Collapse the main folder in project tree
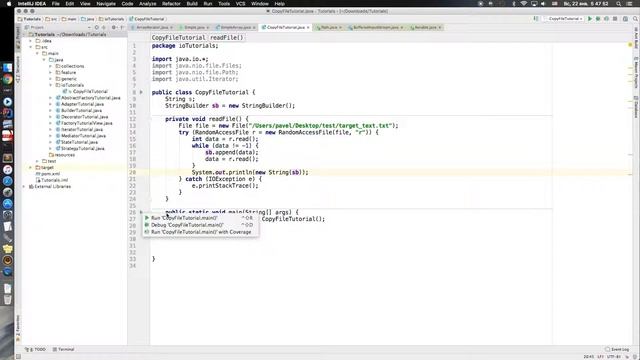 (x=37, y=53)
